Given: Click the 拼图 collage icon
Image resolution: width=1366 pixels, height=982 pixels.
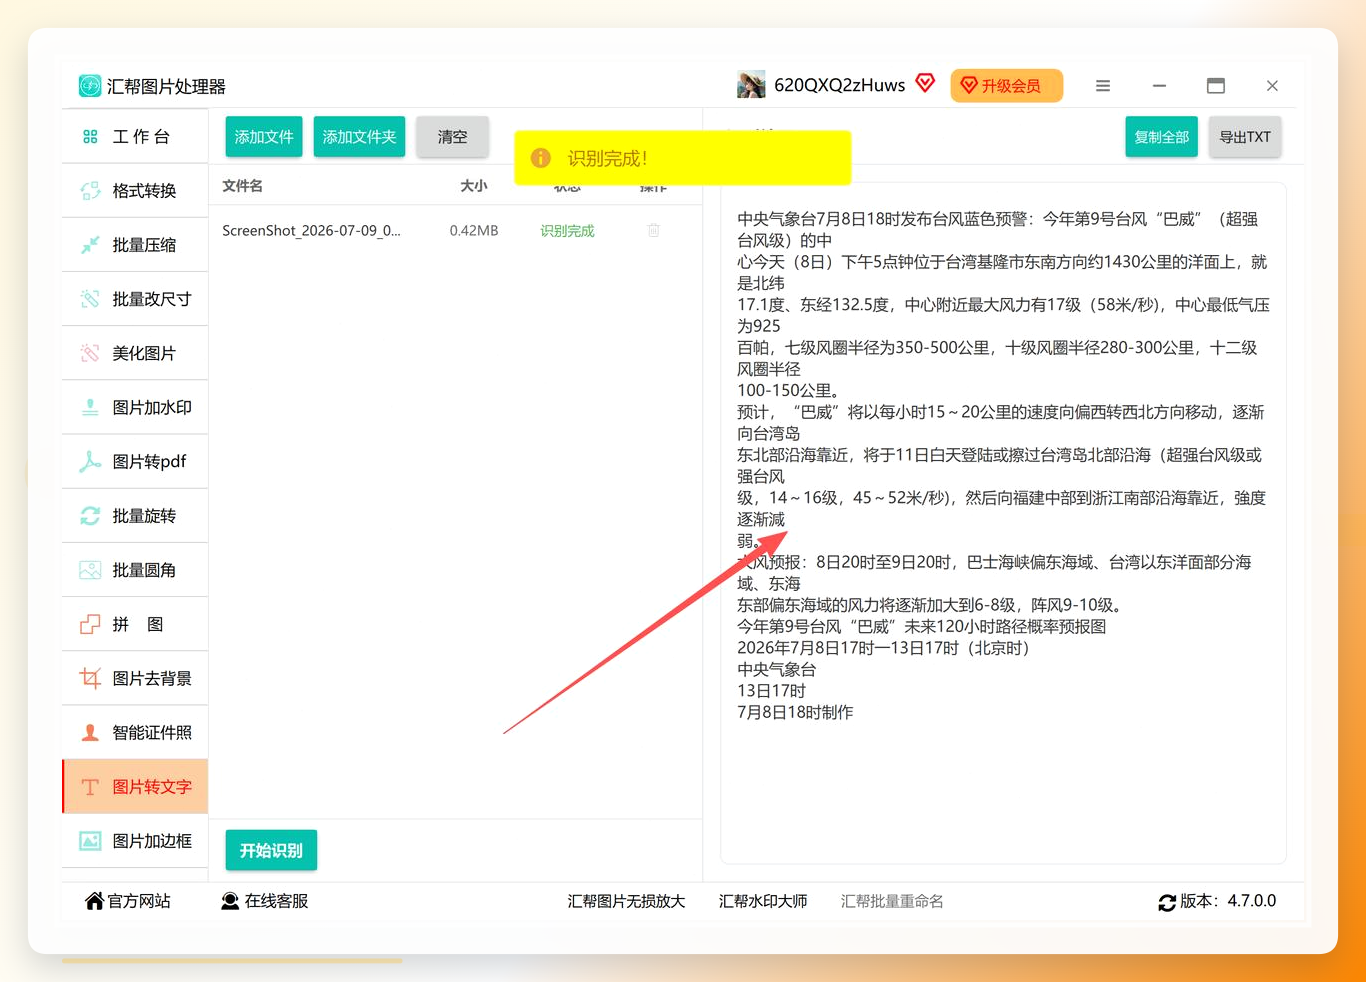Looking at the screenshot, I should coord(90,624).
